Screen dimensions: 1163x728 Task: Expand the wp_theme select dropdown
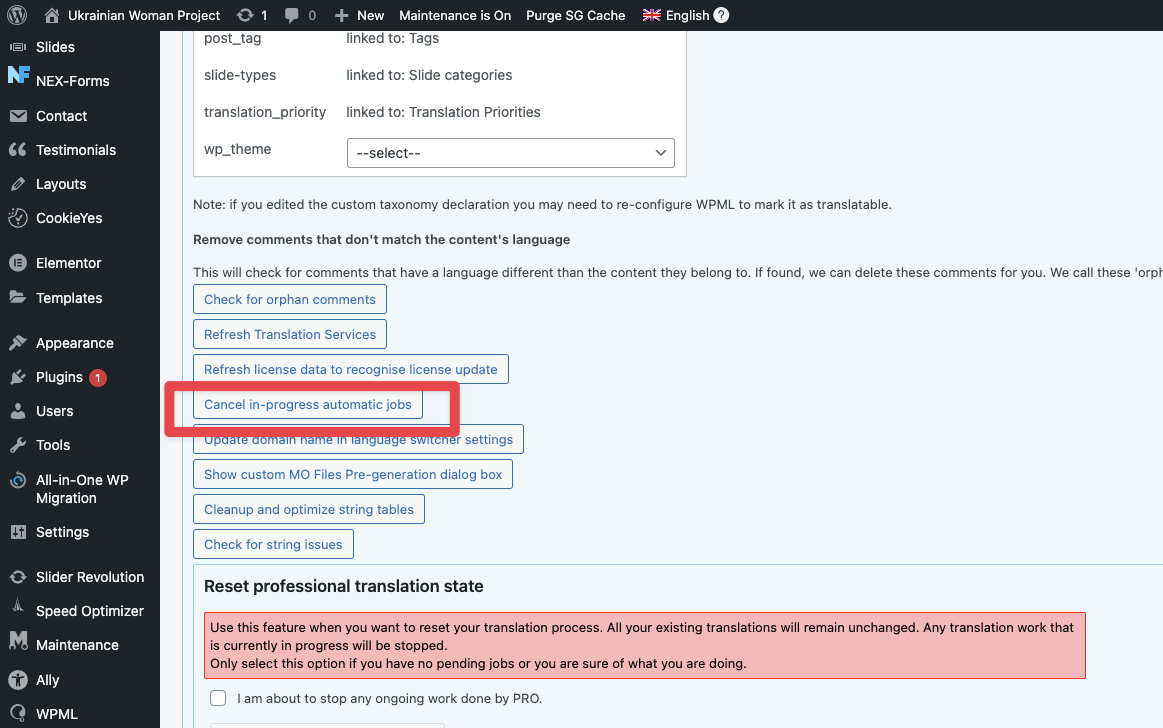[510, 153]
